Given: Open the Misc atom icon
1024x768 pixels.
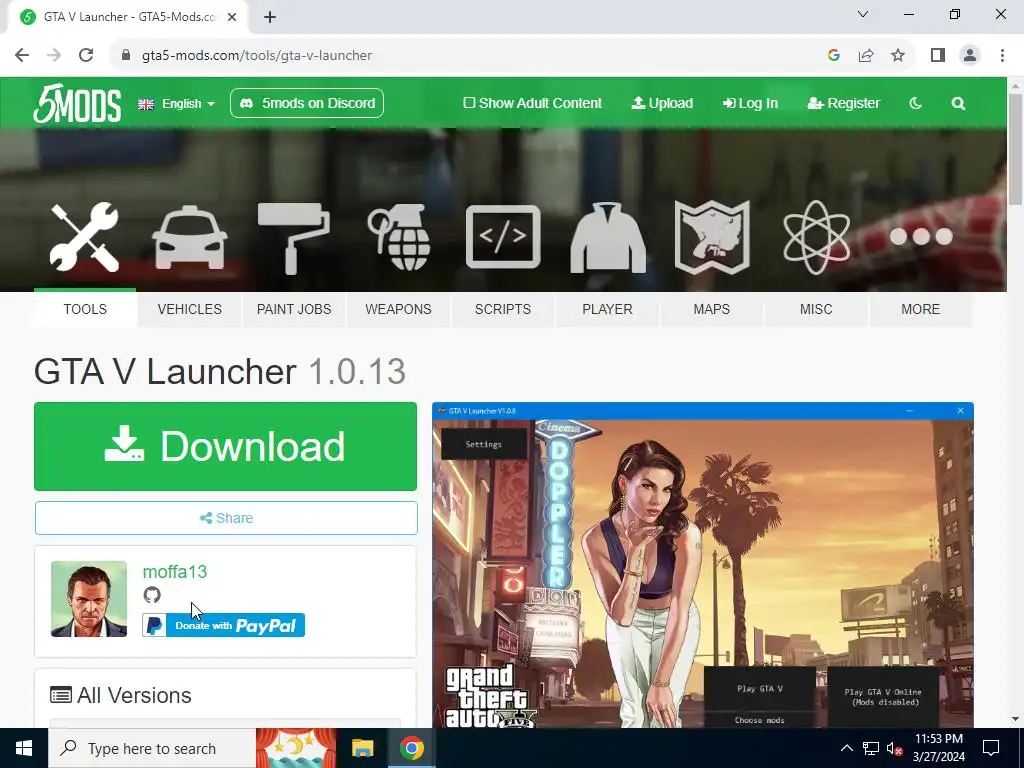Looking at the screenshot, I should (x=816, y=238).
